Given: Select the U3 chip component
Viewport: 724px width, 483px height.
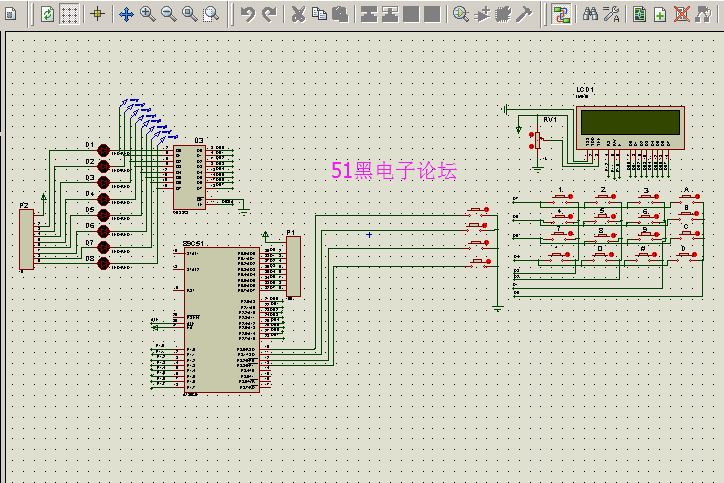Looking at the screenshot, I should 189,177.
